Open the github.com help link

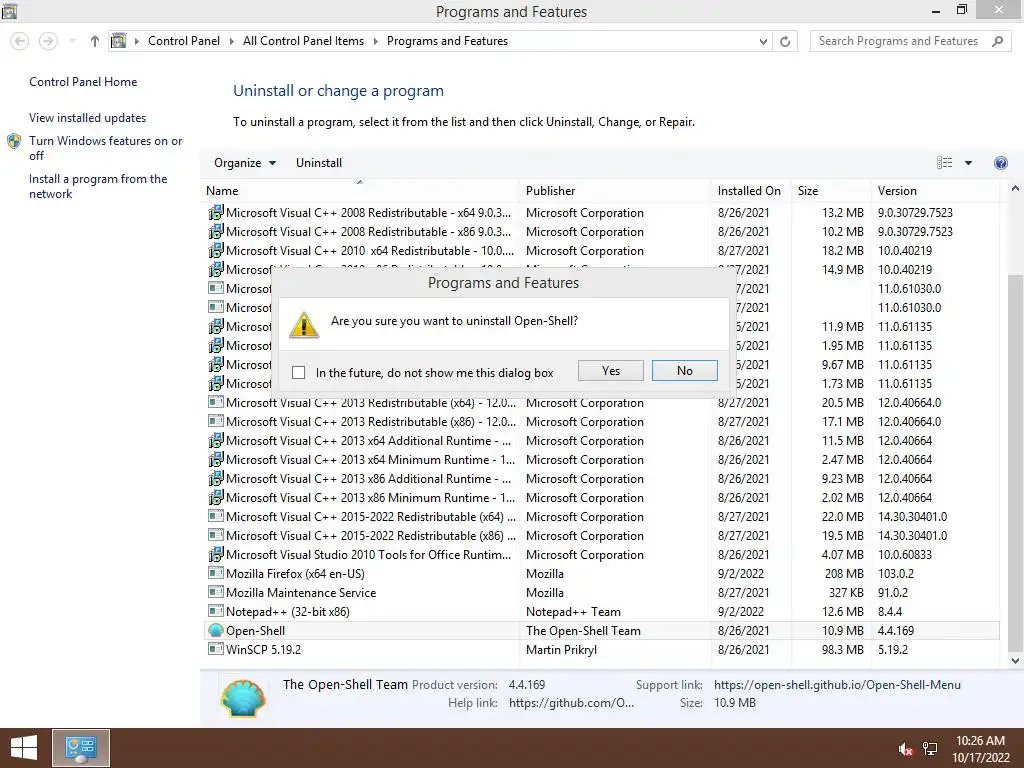[571, 703]
